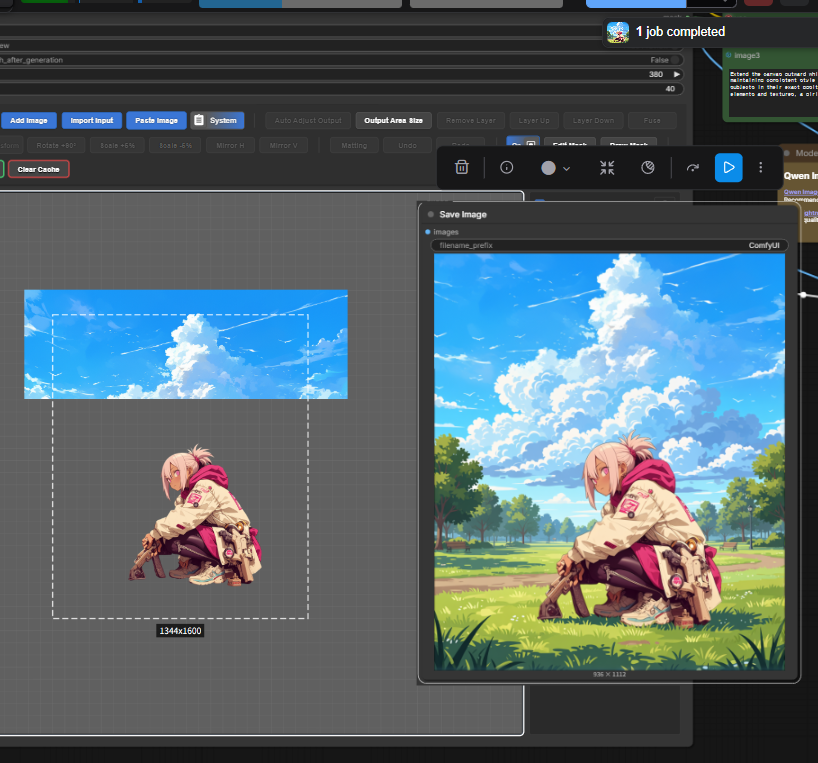Viewport: 818px width, 763px height.
Task: Toggle the Save Image node collapse dot
Action: coord(431,214)
